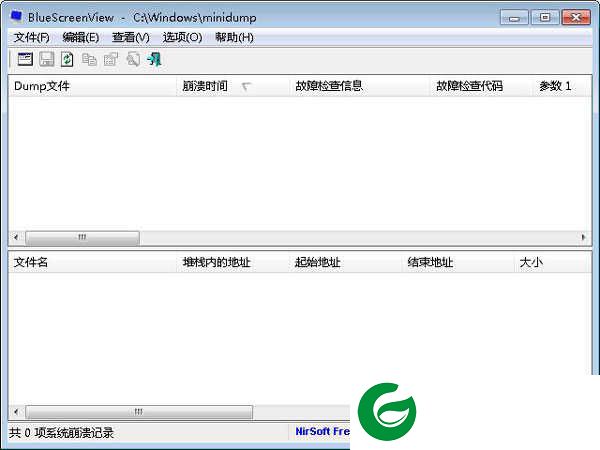Click upper pane scrollbar left arrow
The width and height of the screenshot is (600, 450).
[16, 238]
